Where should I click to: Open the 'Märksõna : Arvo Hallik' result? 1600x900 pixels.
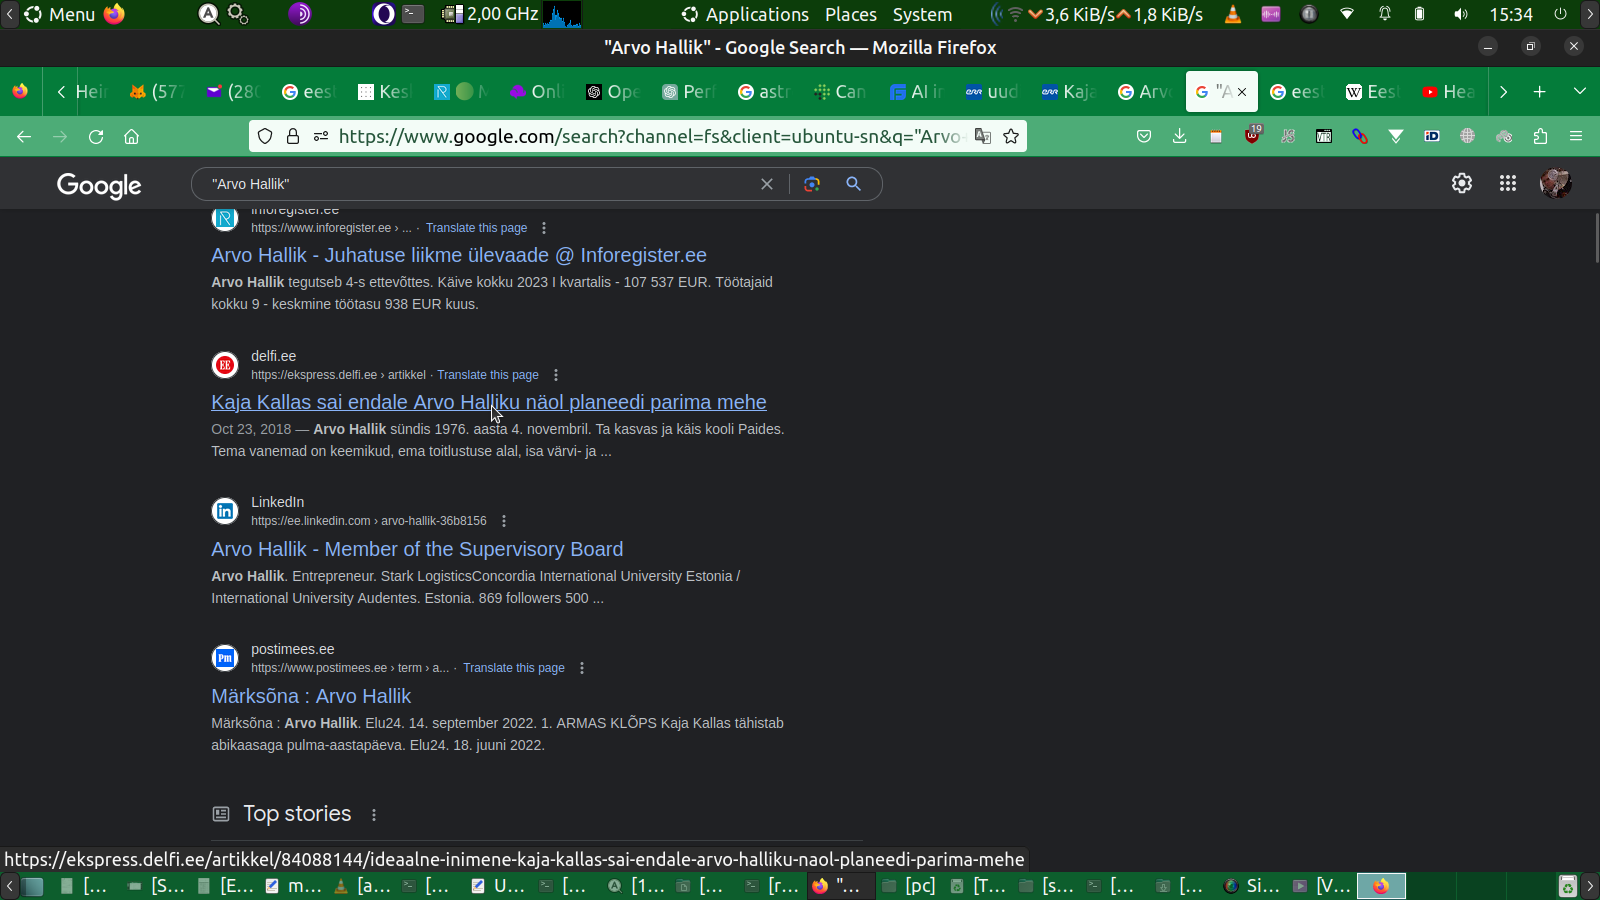(311, 696)
